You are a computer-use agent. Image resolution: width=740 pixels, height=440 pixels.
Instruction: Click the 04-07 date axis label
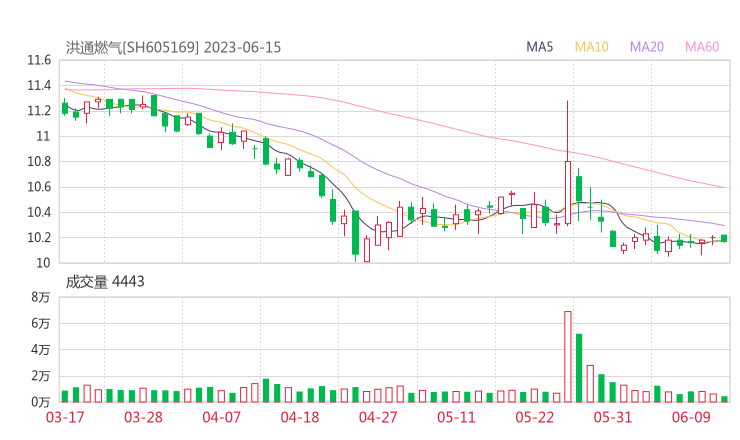221,417
